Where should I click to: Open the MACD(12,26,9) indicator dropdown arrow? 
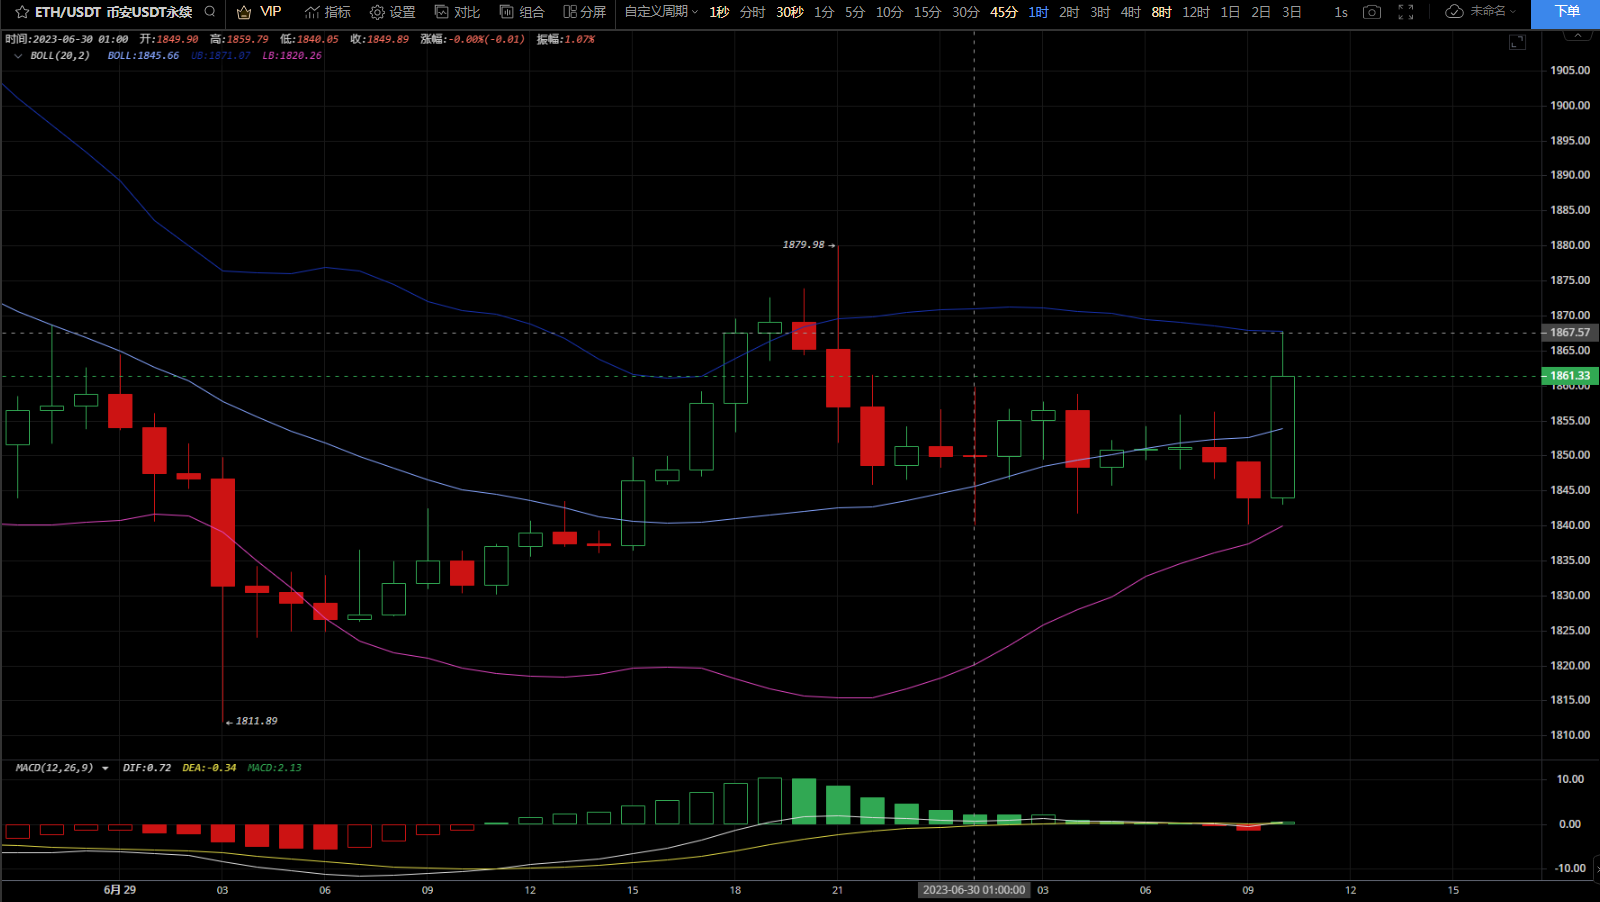pos(105,768)
